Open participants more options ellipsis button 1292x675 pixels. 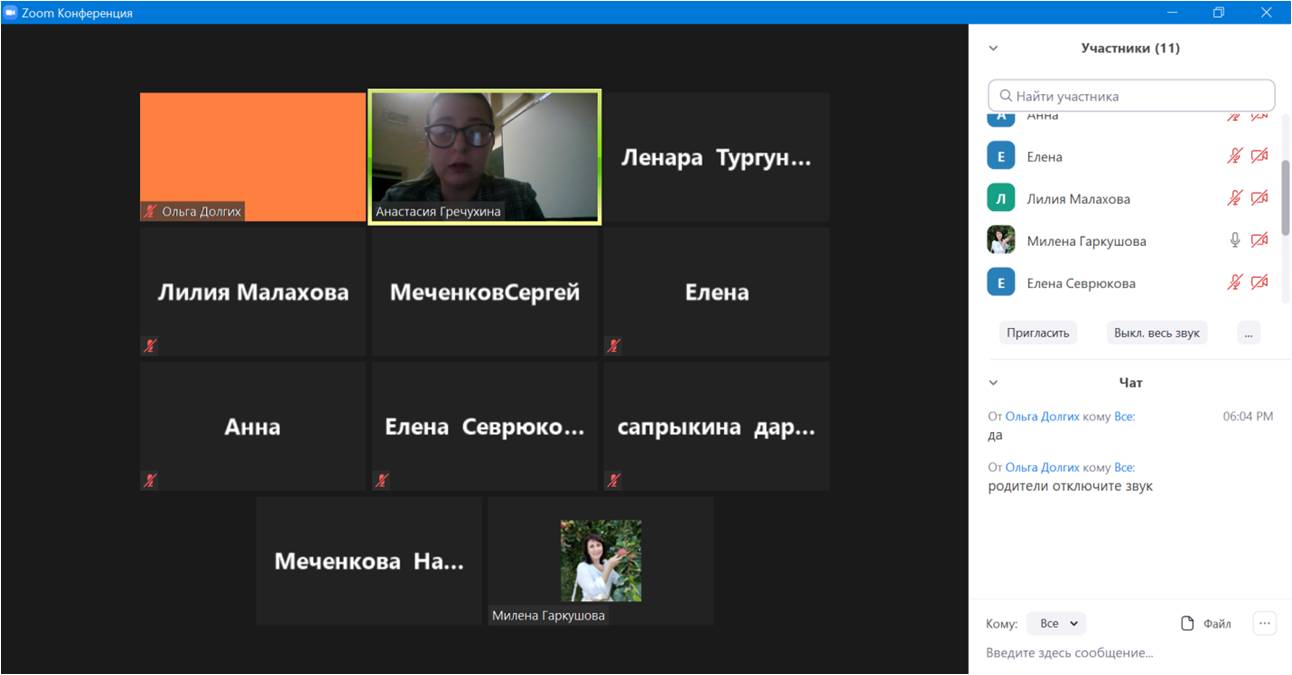1248,333
